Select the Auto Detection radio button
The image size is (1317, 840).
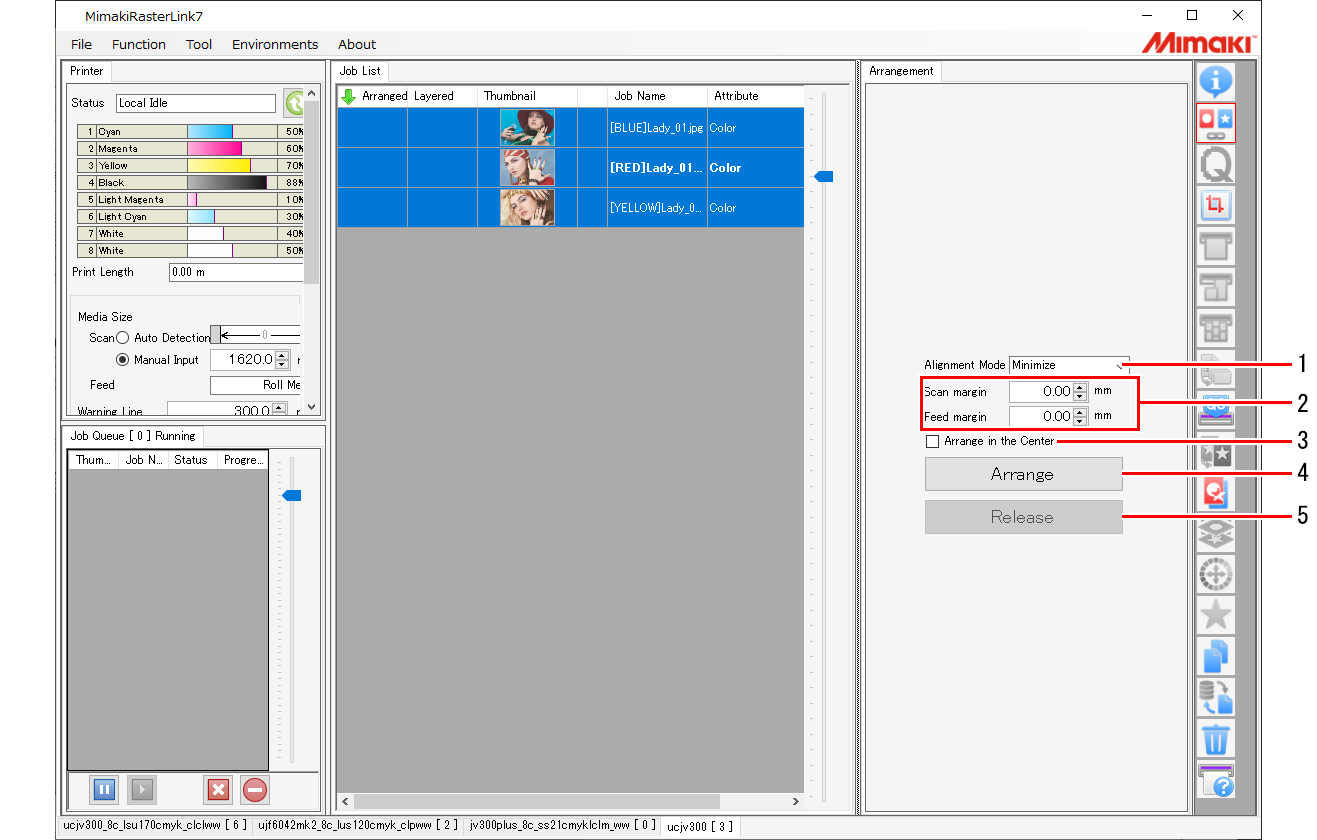[122, 337]
